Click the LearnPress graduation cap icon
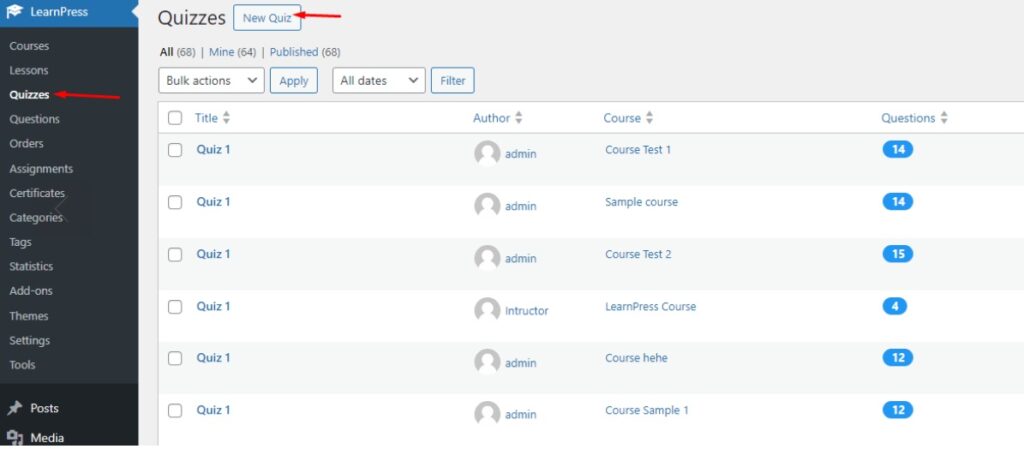The width and height of the screenshot is (1024, 449). pyautogui.click(x=16, y=12)
